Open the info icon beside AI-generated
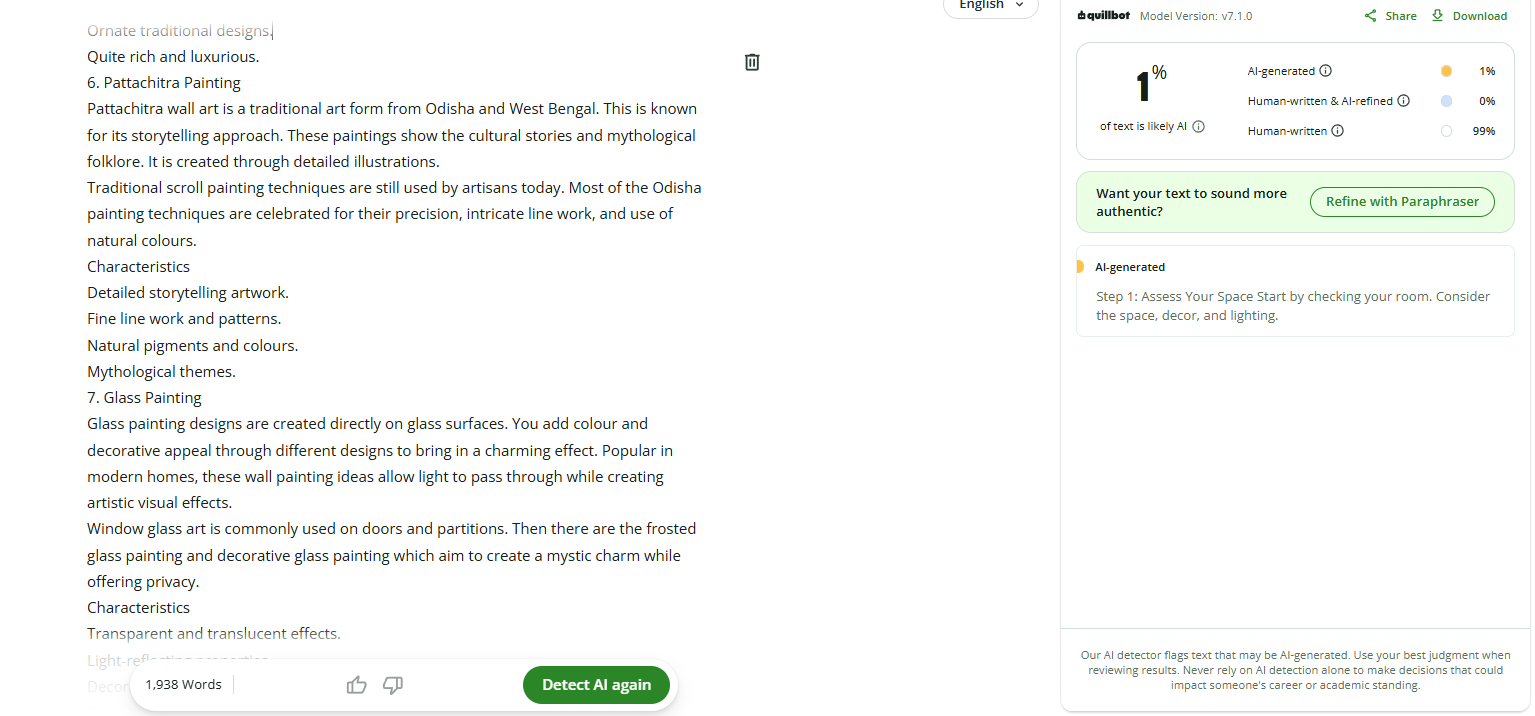The image size is (1535, 716). [1326, 71]
